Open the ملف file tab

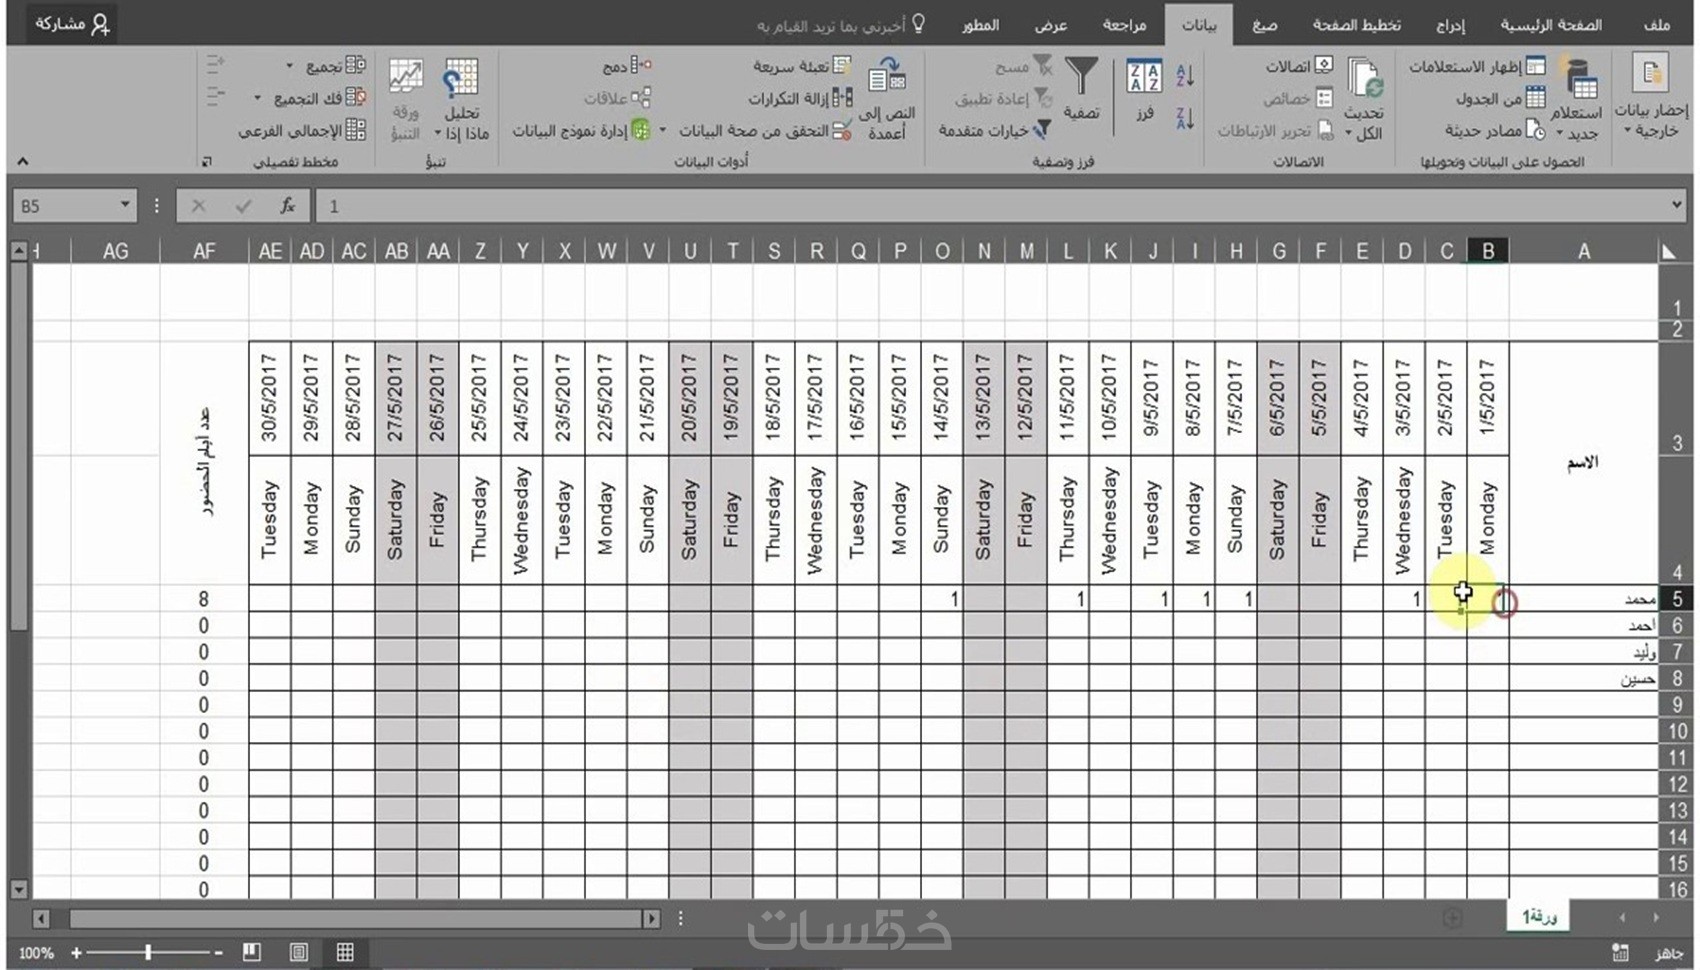click(x=1657, y=25)
